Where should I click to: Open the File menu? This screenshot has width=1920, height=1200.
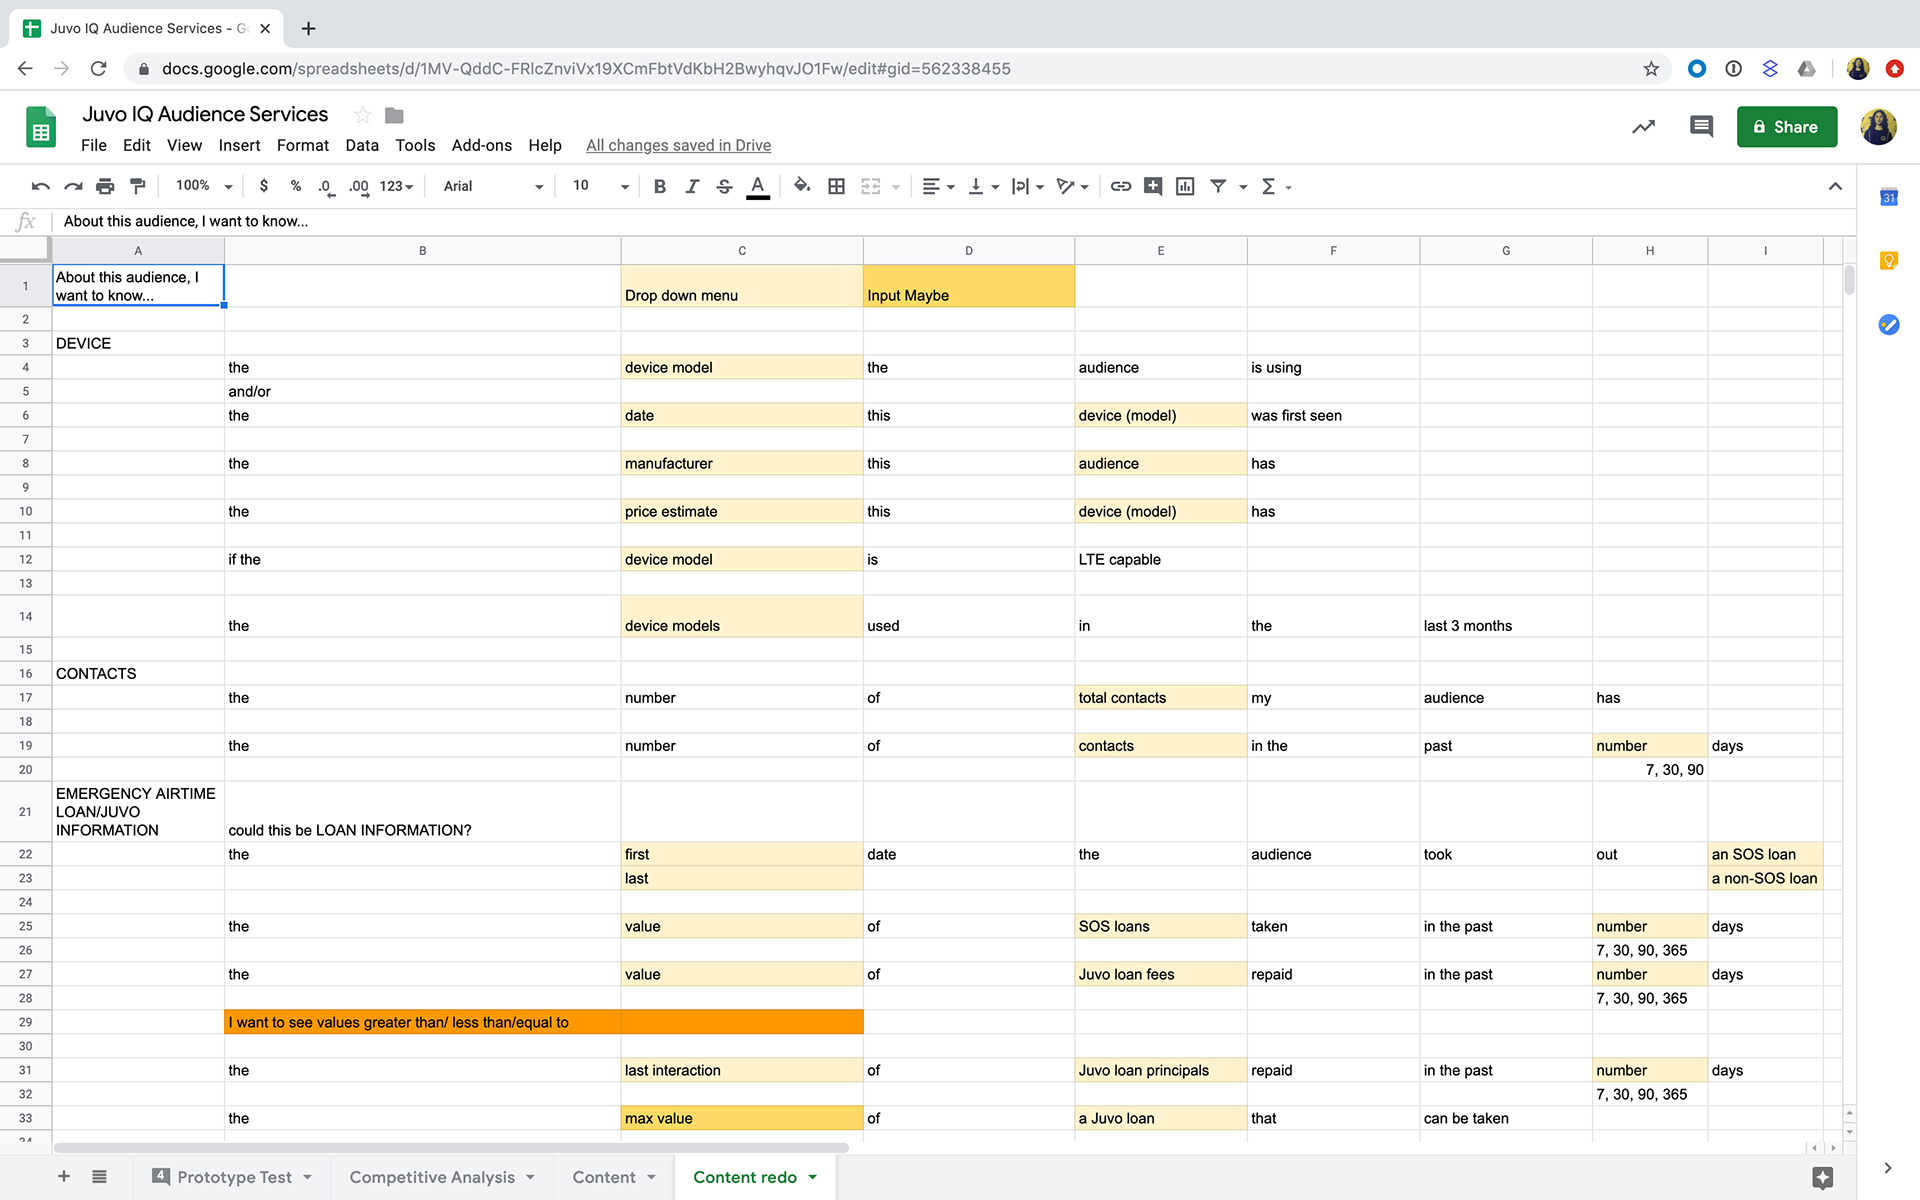(94, 145)
